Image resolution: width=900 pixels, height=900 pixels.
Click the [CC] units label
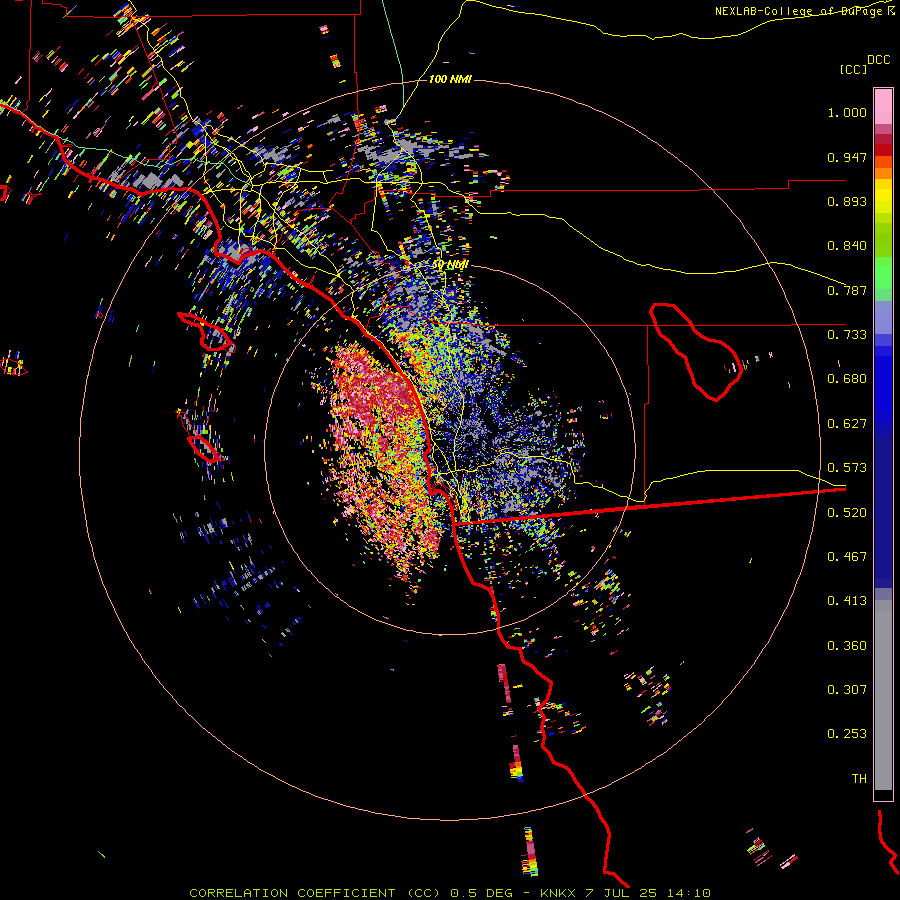[853, 69]
